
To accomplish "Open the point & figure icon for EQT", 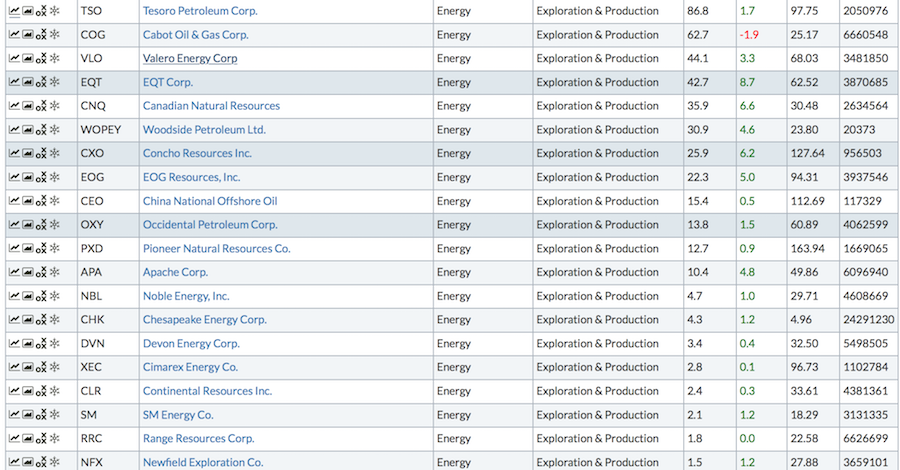I will click(x=41, y=82).
